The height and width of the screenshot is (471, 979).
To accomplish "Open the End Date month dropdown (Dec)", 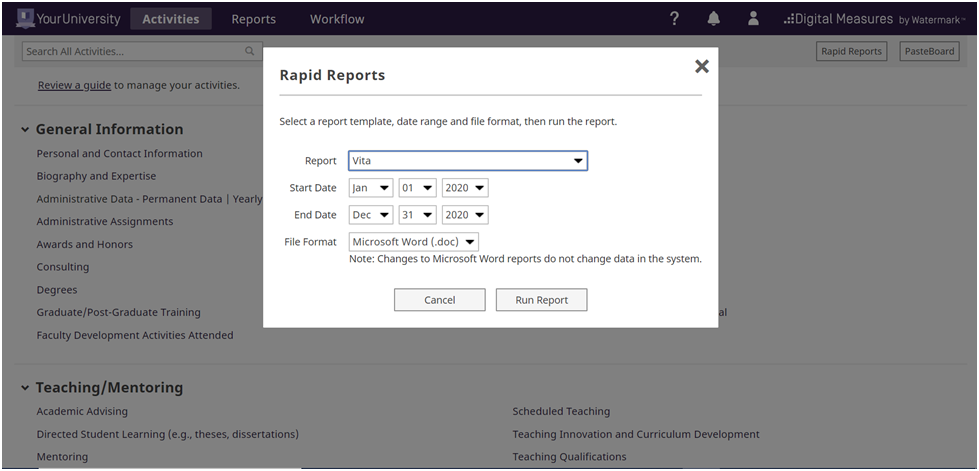I will click(371, 215).
